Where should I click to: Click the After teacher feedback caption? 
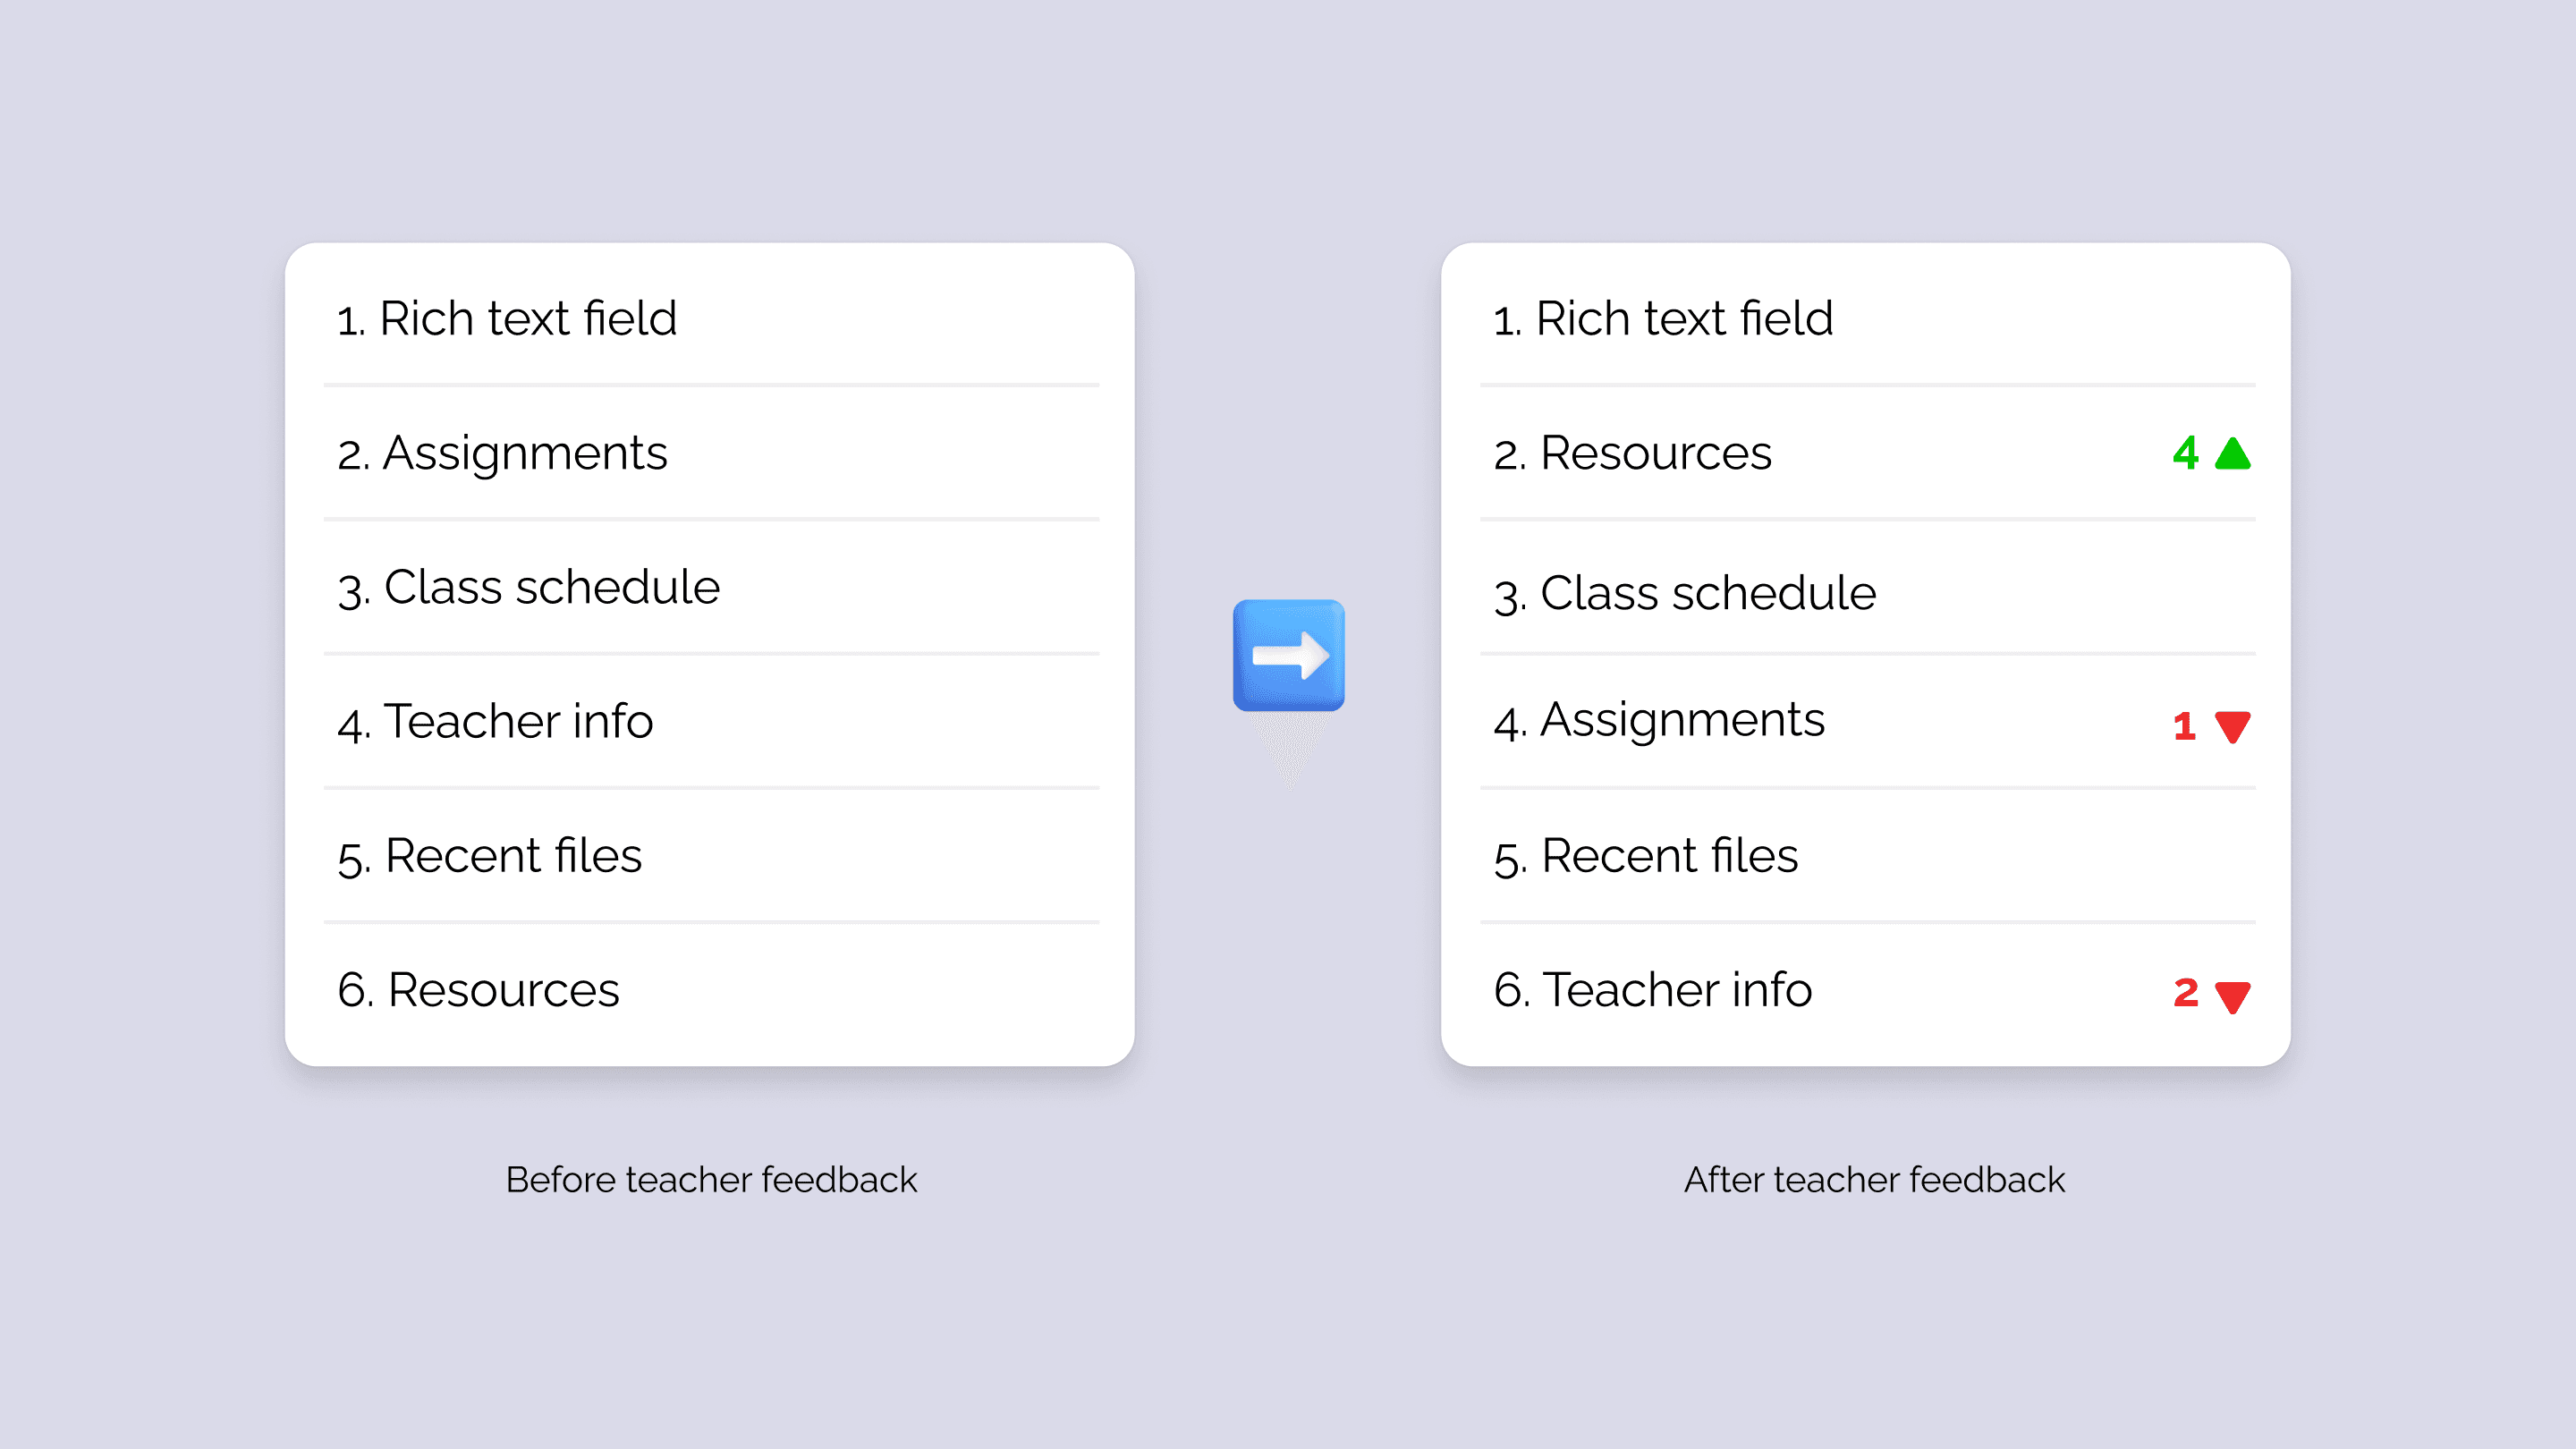pyautogui.click(x=1874, y=1180)
